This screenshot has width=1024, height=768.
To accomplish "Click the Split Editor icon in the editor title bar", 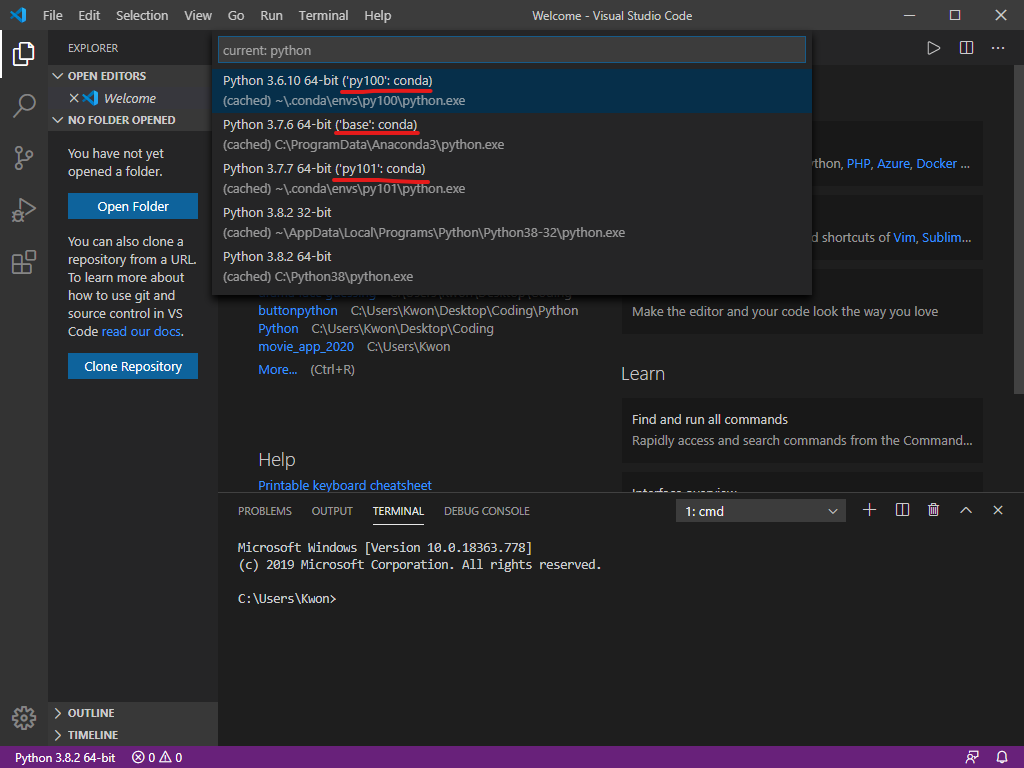I will coord(967,48).
